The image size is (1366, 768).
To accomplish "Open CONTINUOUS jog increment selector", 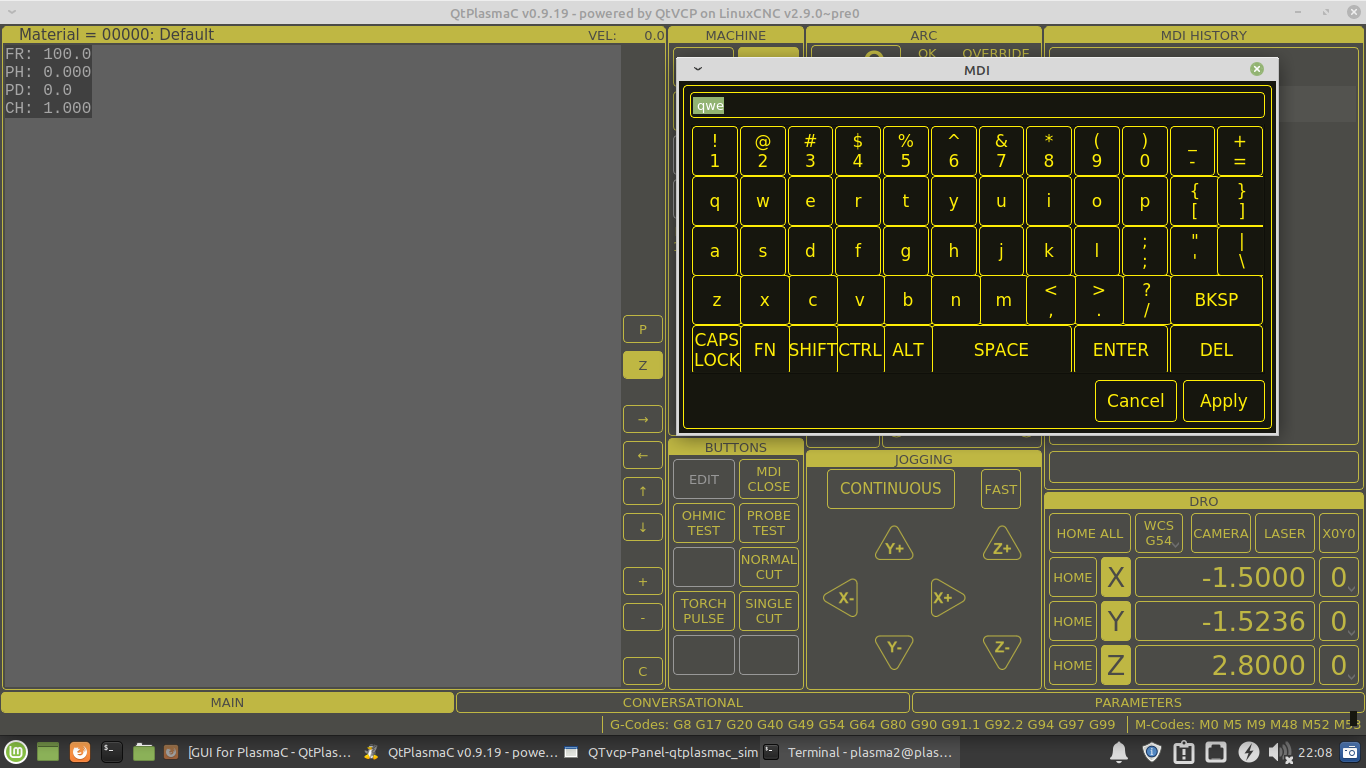I will 891,489.
